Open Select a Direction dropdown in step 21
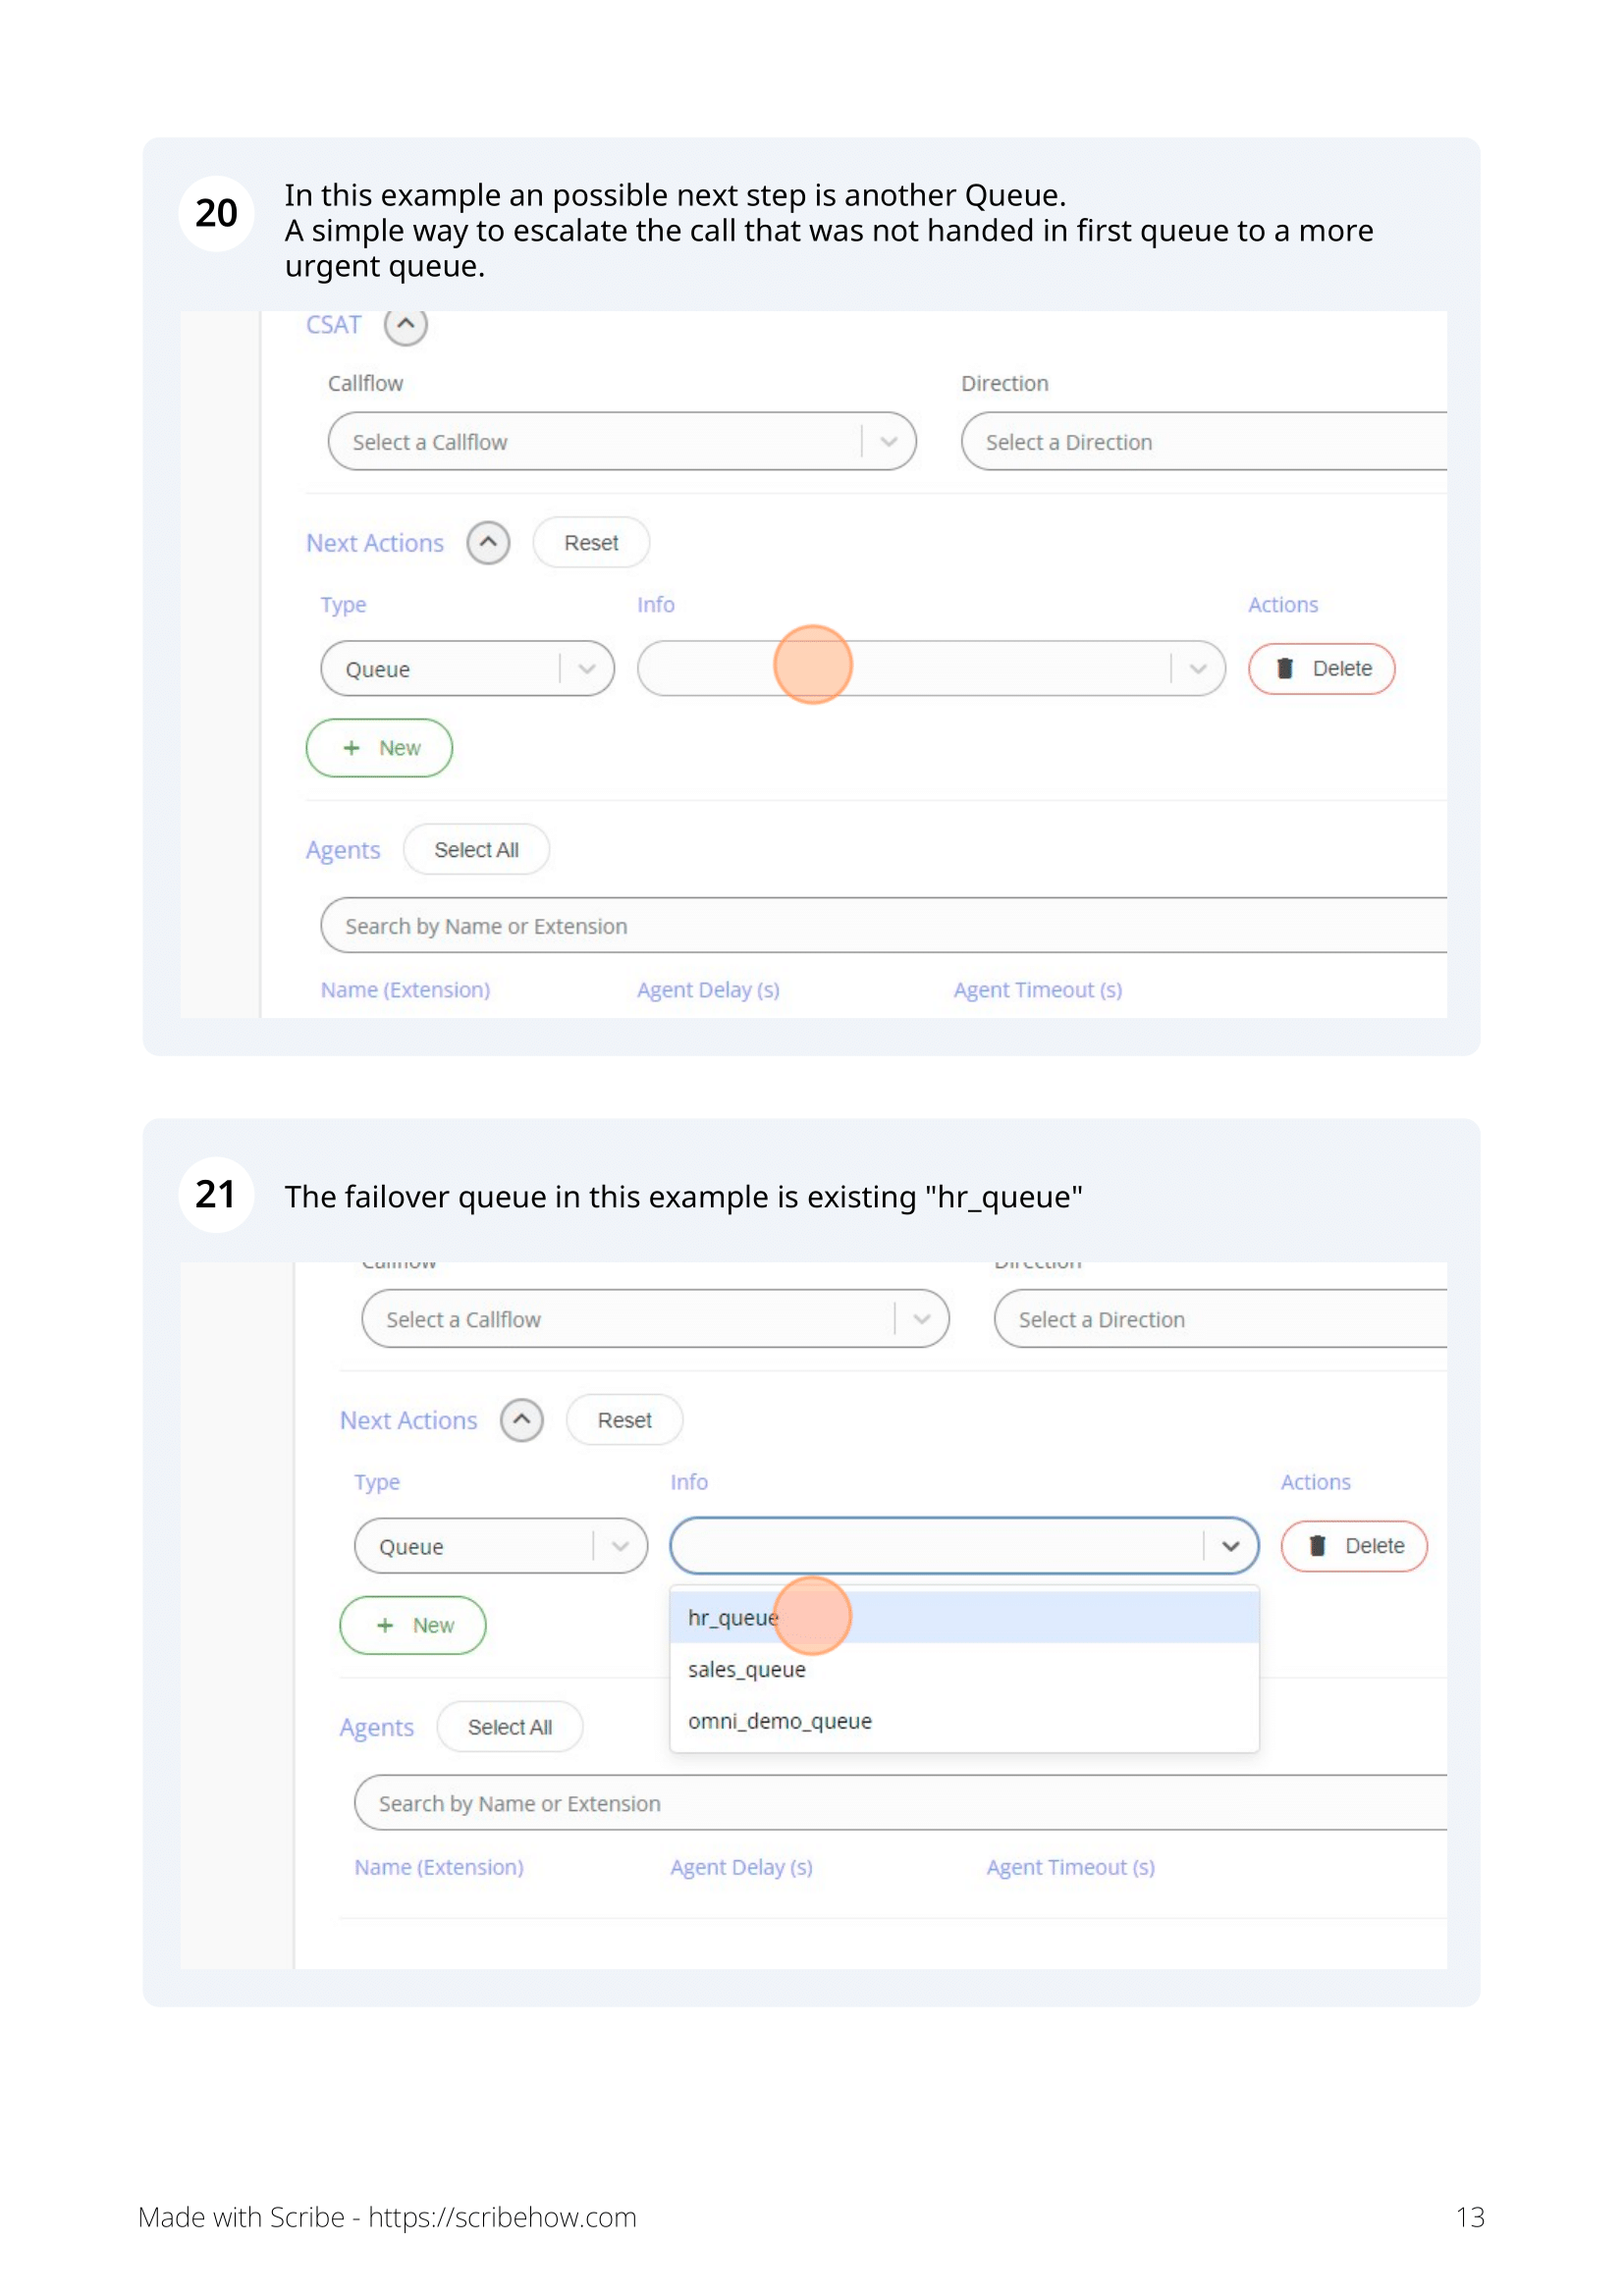The image size is (1624, 2296). point(1220,1319)
